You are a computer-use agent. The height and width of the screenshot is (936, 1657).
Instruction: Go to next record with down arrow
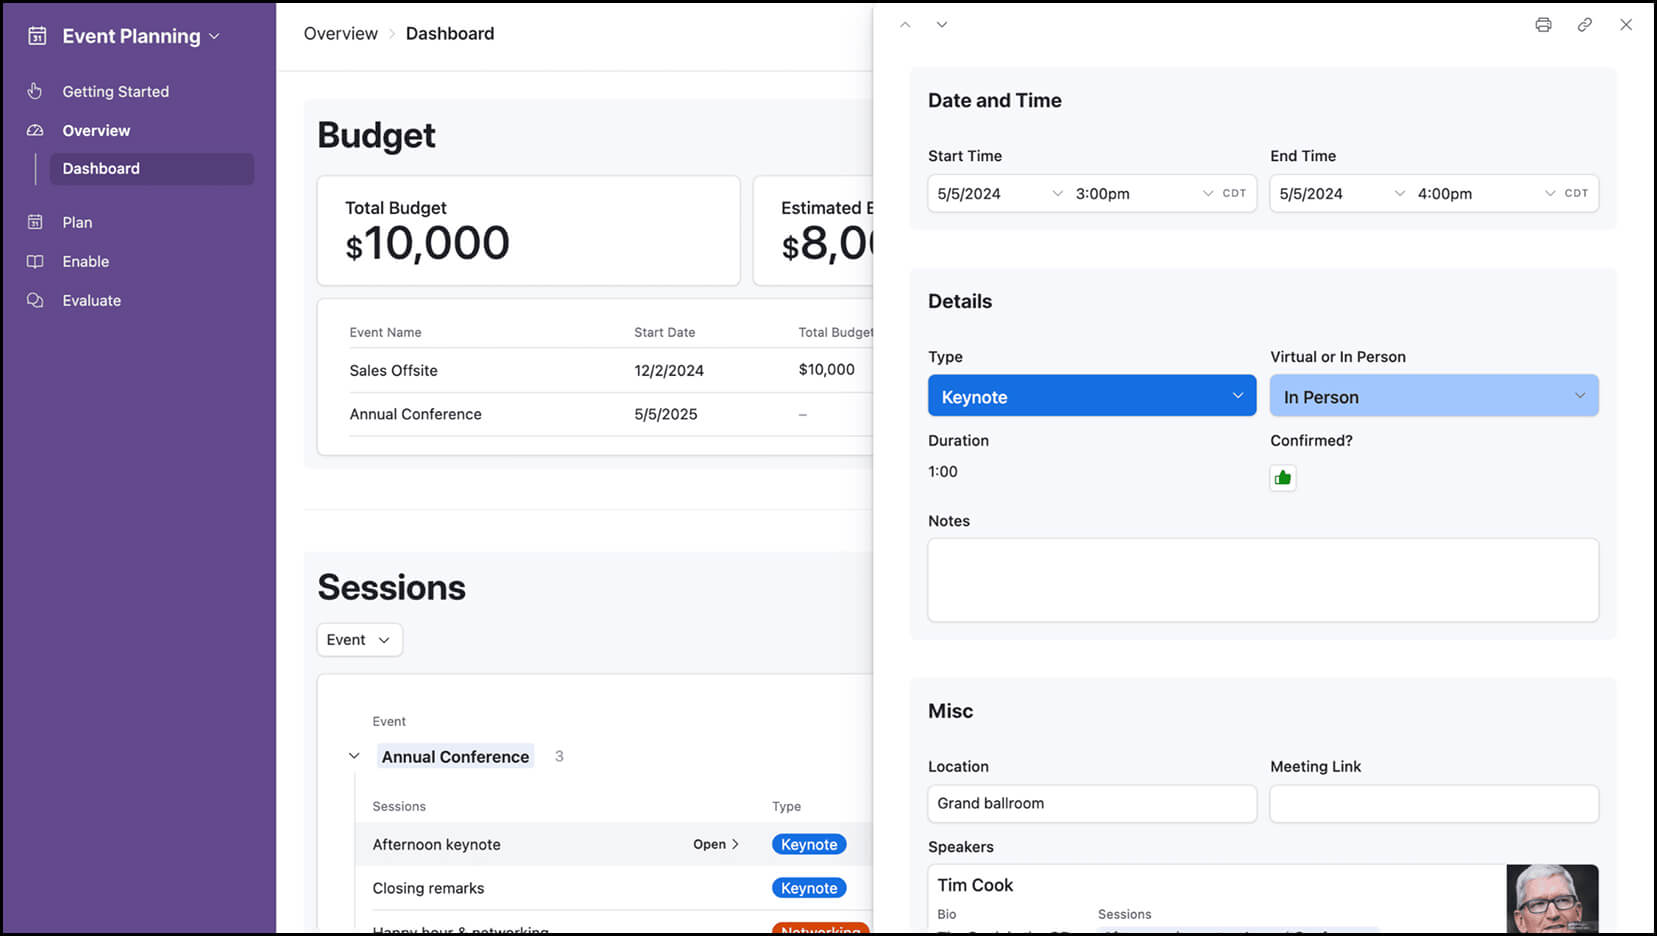click(941, 25)
